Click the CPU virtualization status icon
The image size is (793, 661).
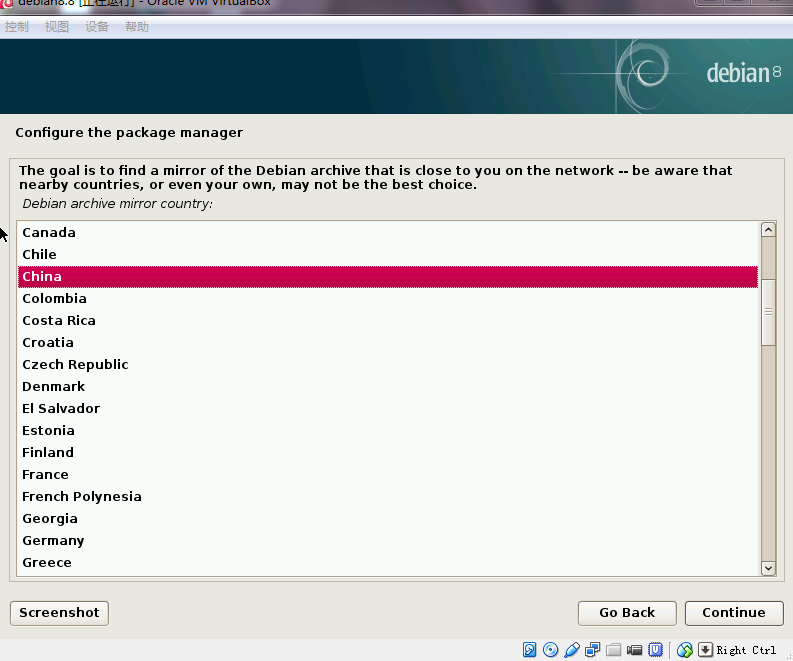655,650
